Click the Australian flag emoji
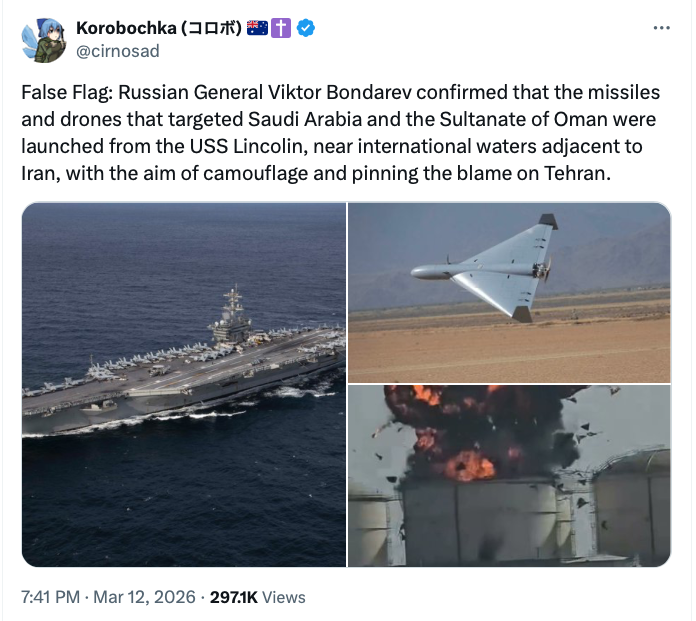 (x=257, y=29)
